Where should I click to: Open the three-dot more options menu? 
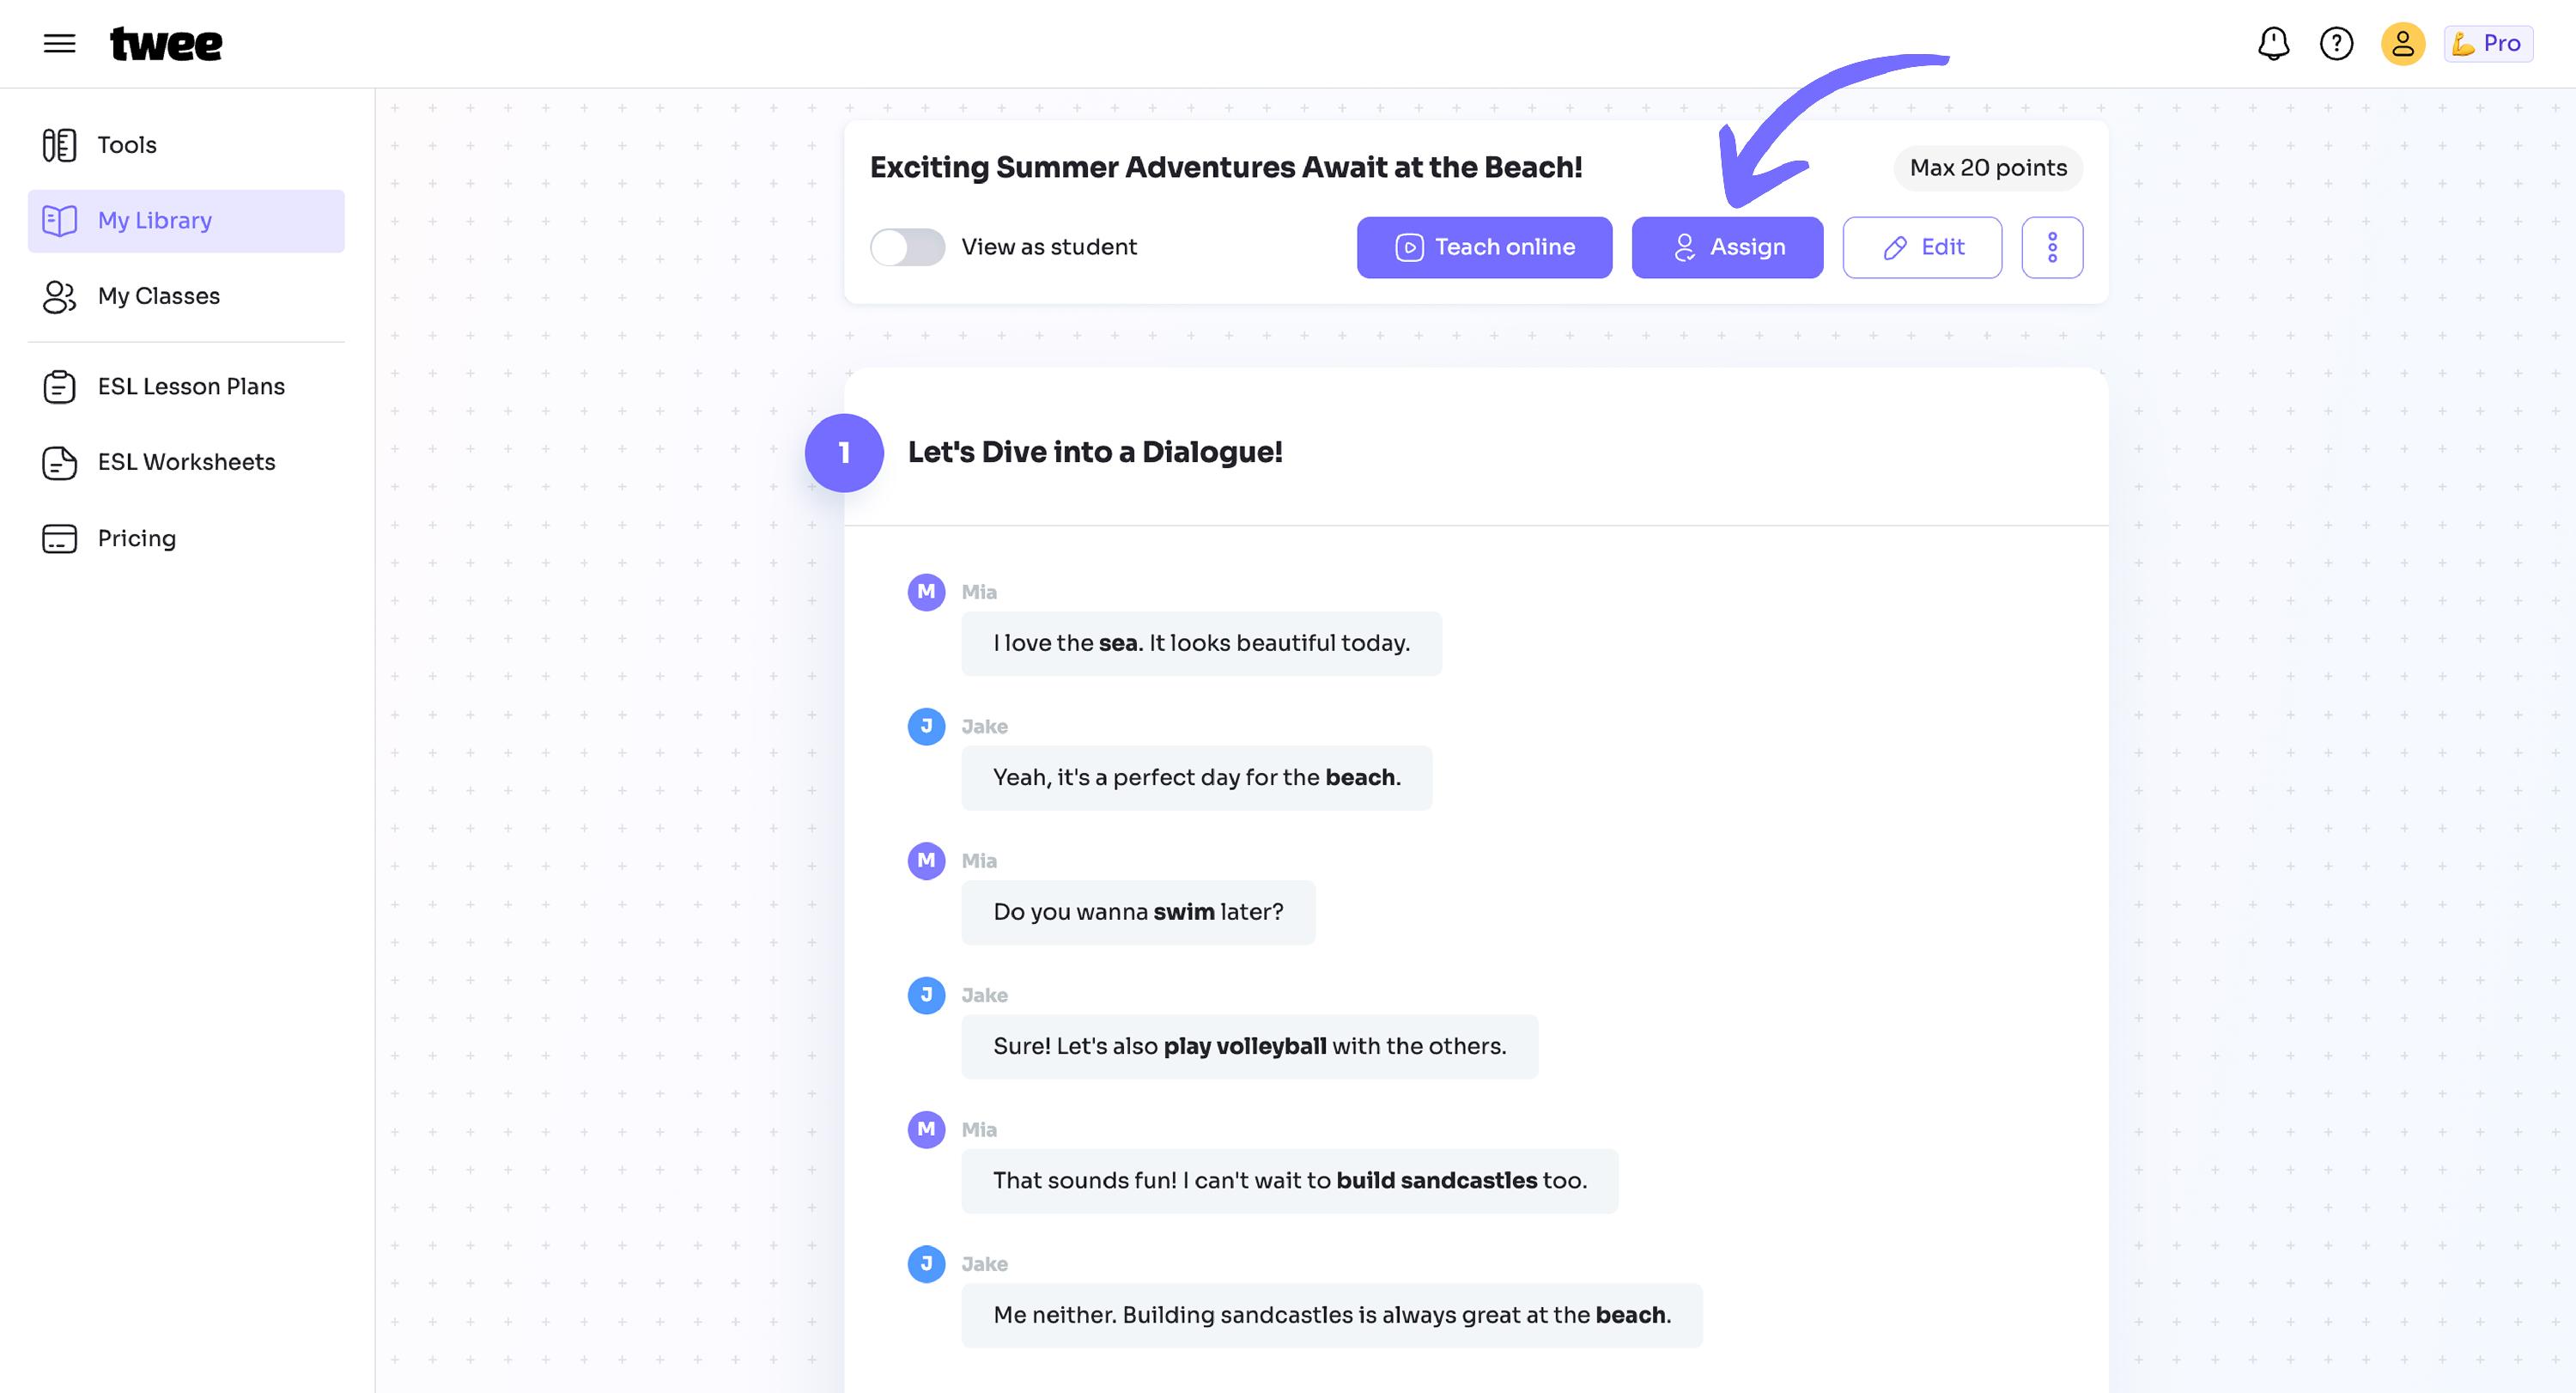point(2052,247)
